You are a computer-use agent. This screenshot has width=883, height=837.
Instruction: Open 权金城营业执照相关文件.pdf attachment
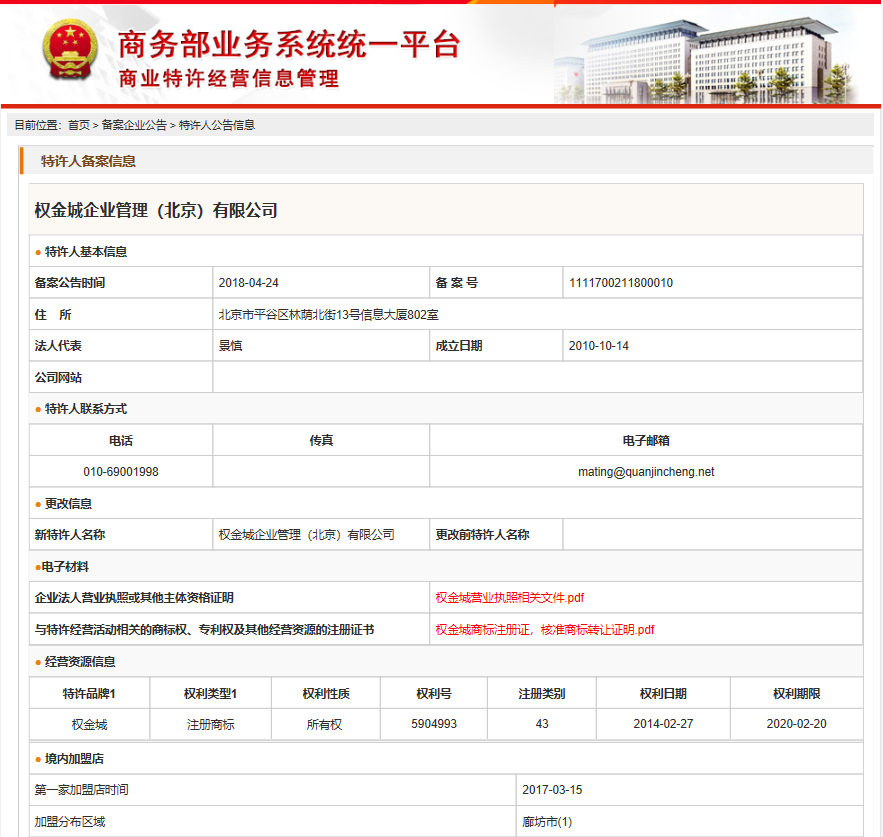pyautogui.click(x=510, y=598)
